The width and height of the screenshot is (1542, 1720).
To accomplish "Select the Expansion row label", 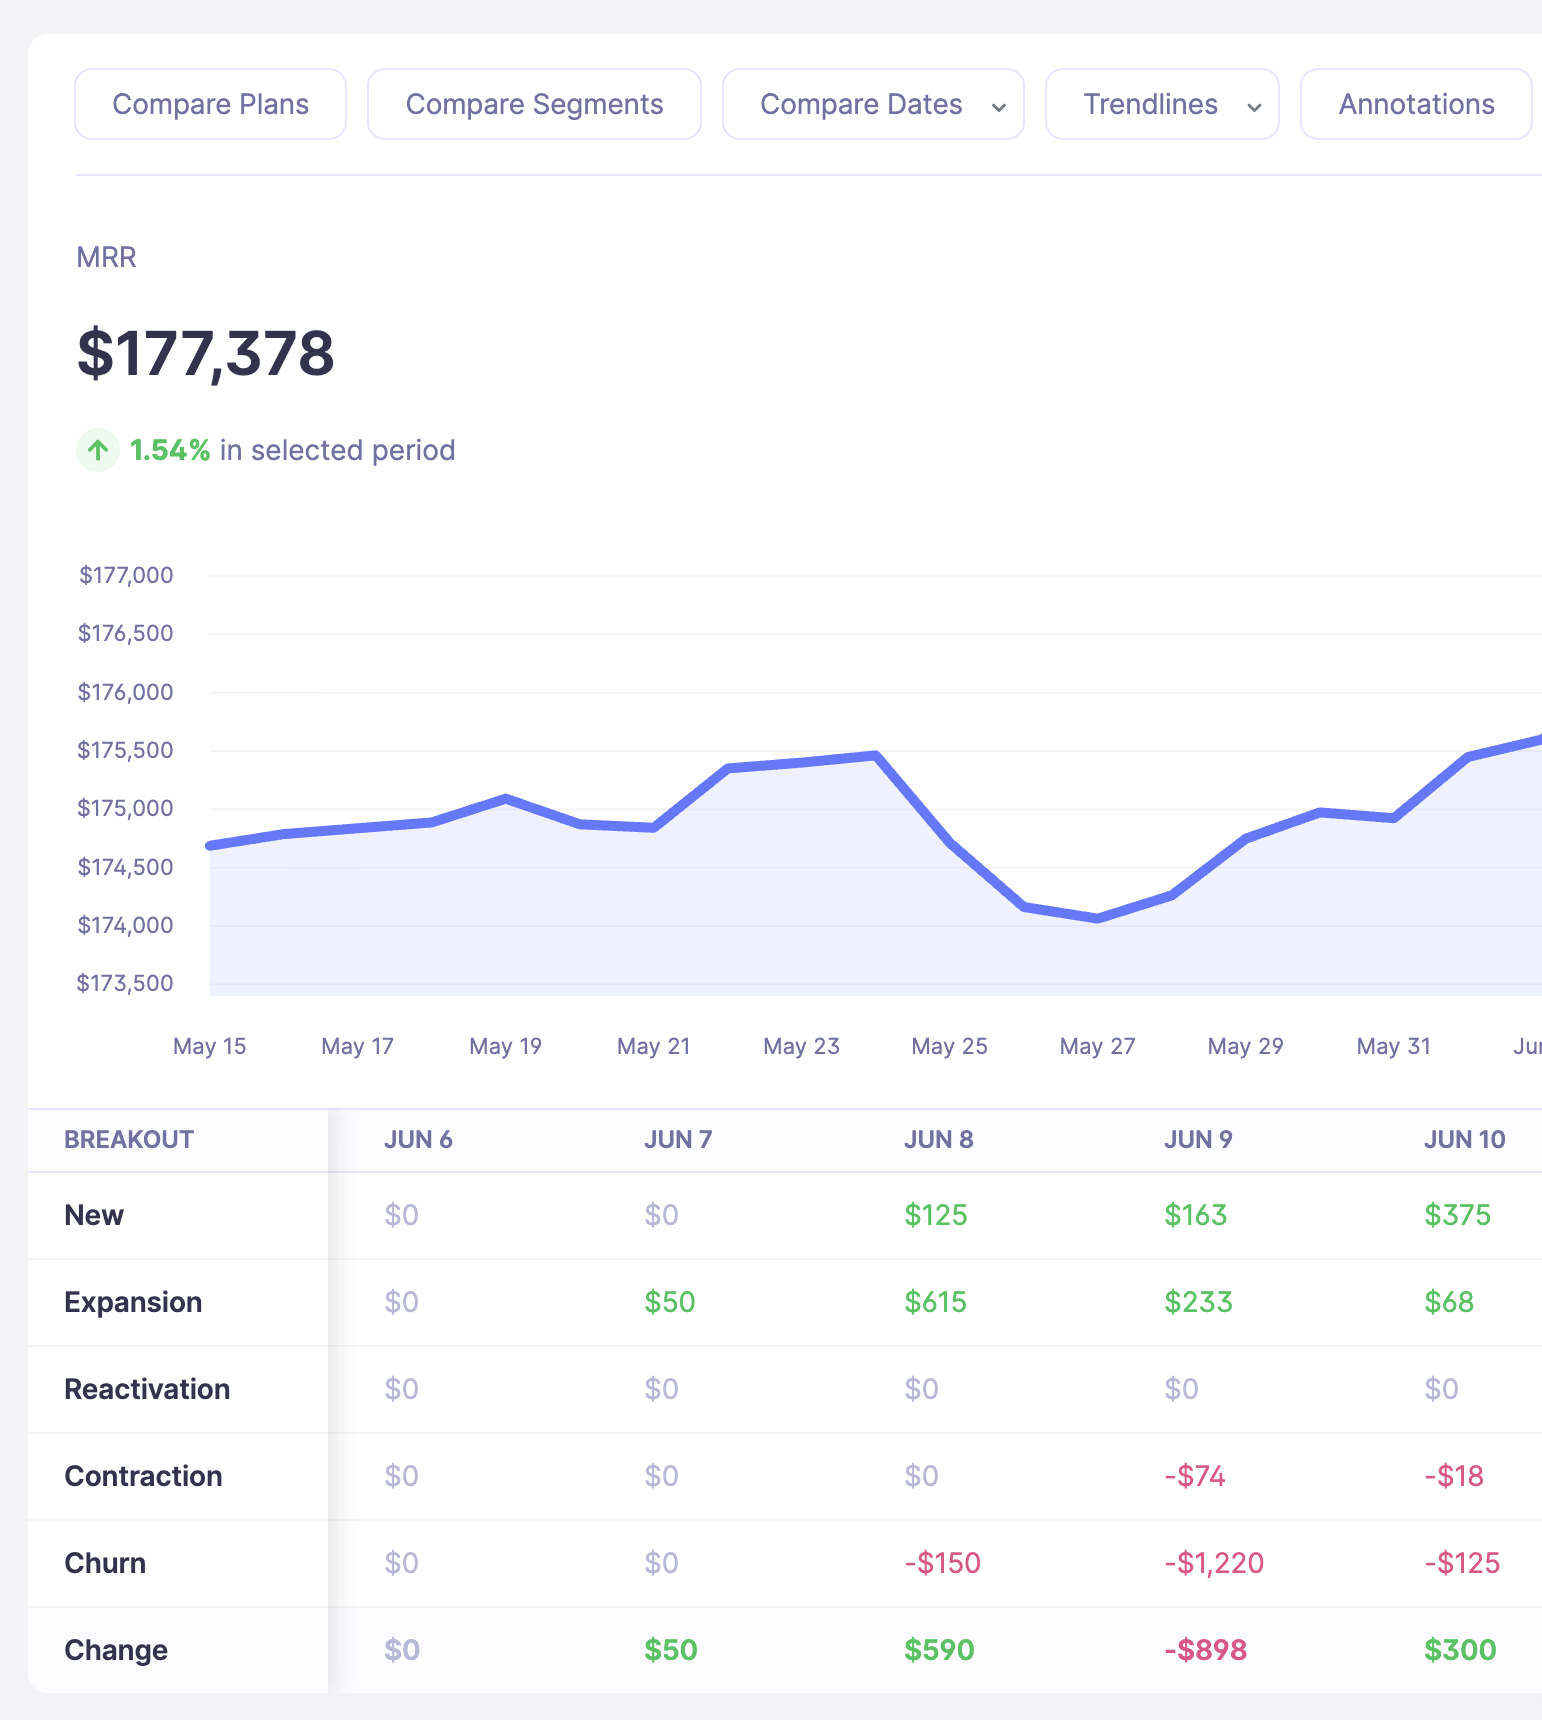I will click(133, 1302).
